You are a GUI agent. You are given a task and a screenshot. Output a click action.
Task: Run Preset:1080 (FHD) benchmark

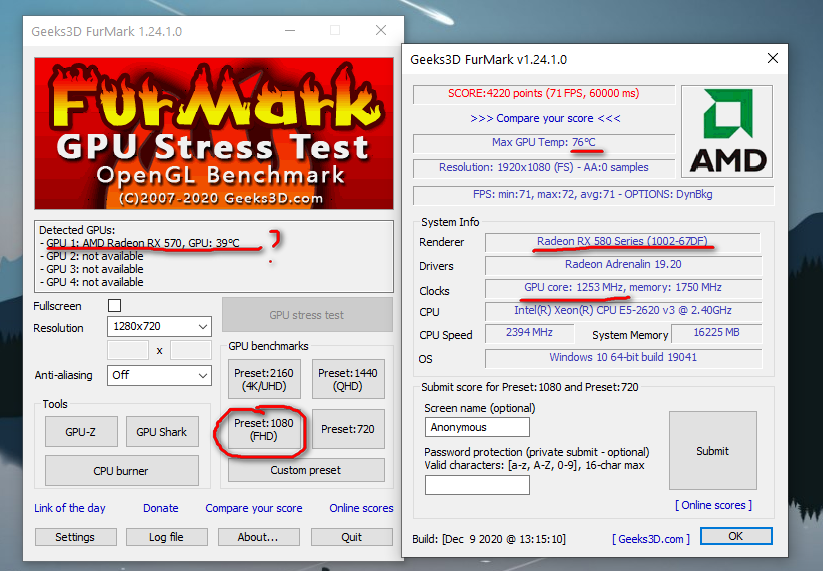(x=264, y=429)
